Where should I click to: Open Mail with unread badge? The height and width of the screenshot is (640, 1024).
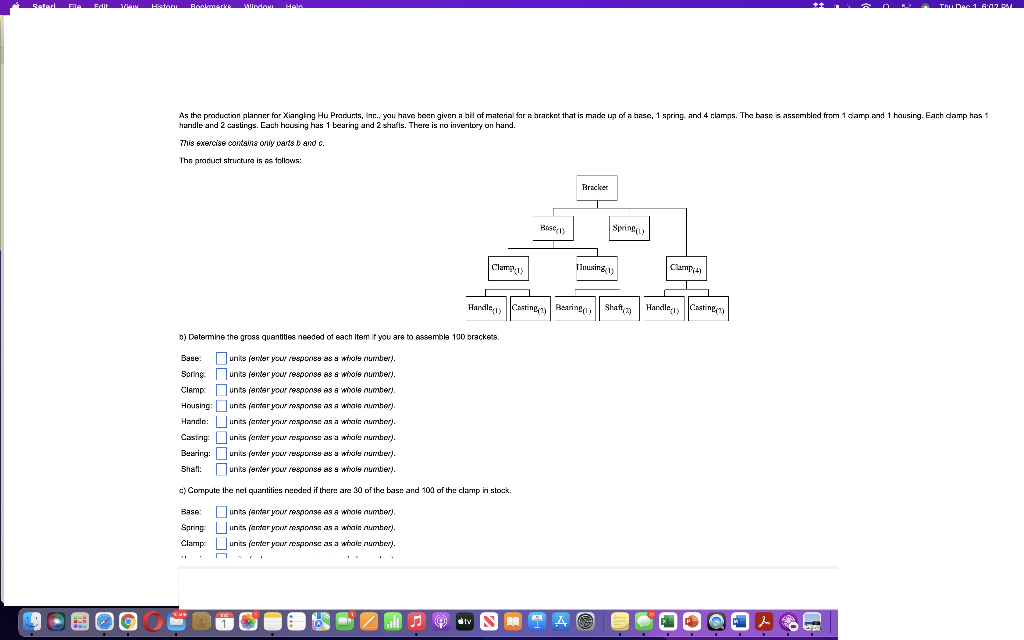[176, 622]
